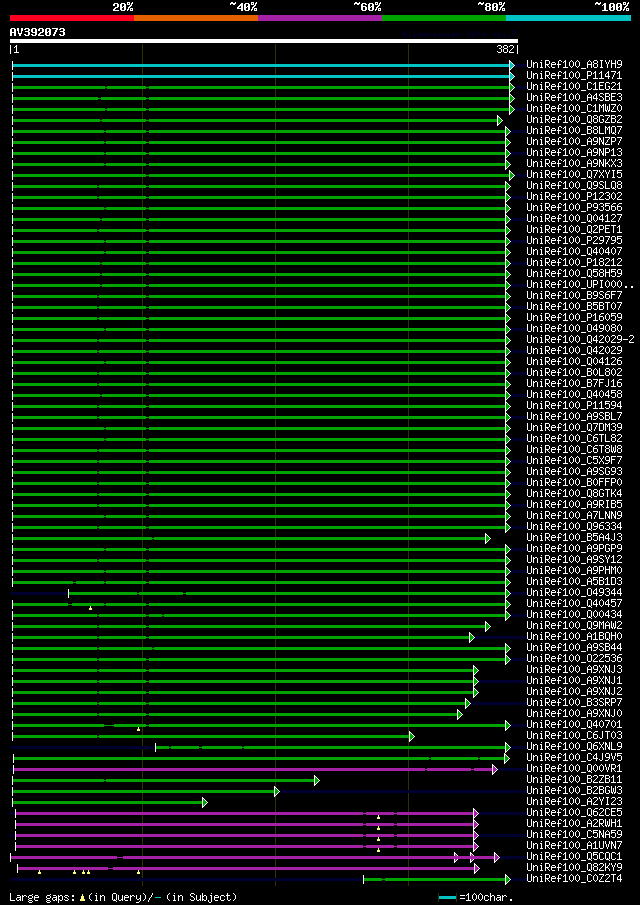Image resolution: width=640 pixels, height=905 pixels.
Task: Click the green arrowhead ending hit B3SRP7
Action: (x=468, y=704)
